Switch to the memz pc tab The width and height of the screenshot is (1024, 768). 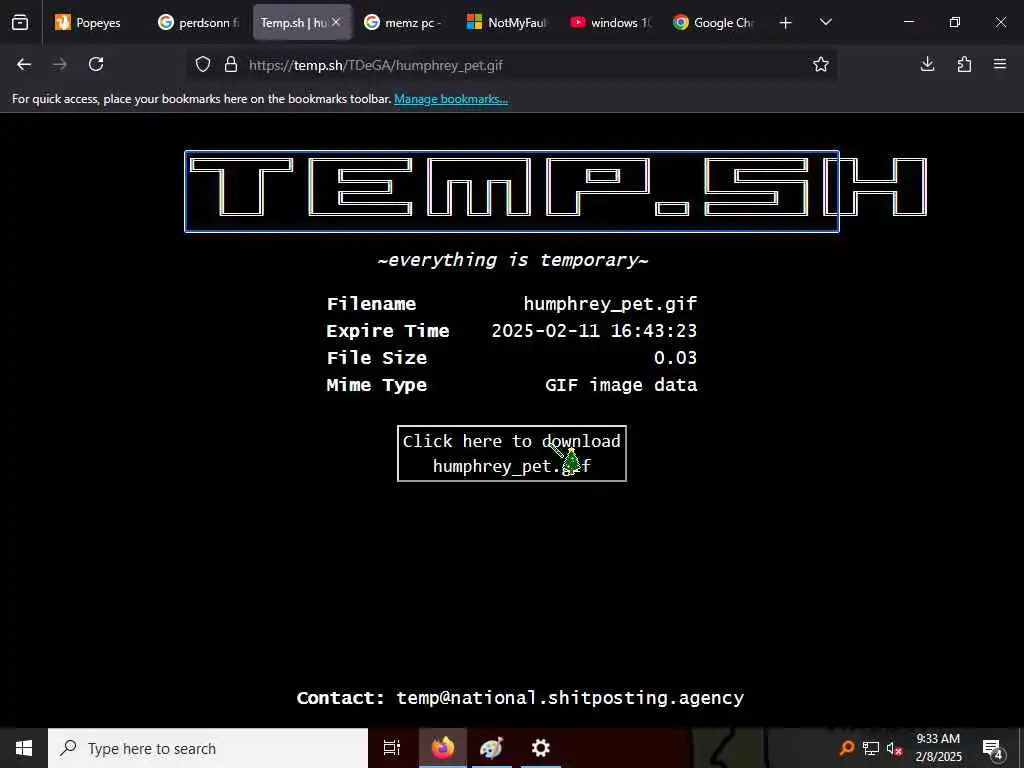pyautogui.click(x=405, y=22)
